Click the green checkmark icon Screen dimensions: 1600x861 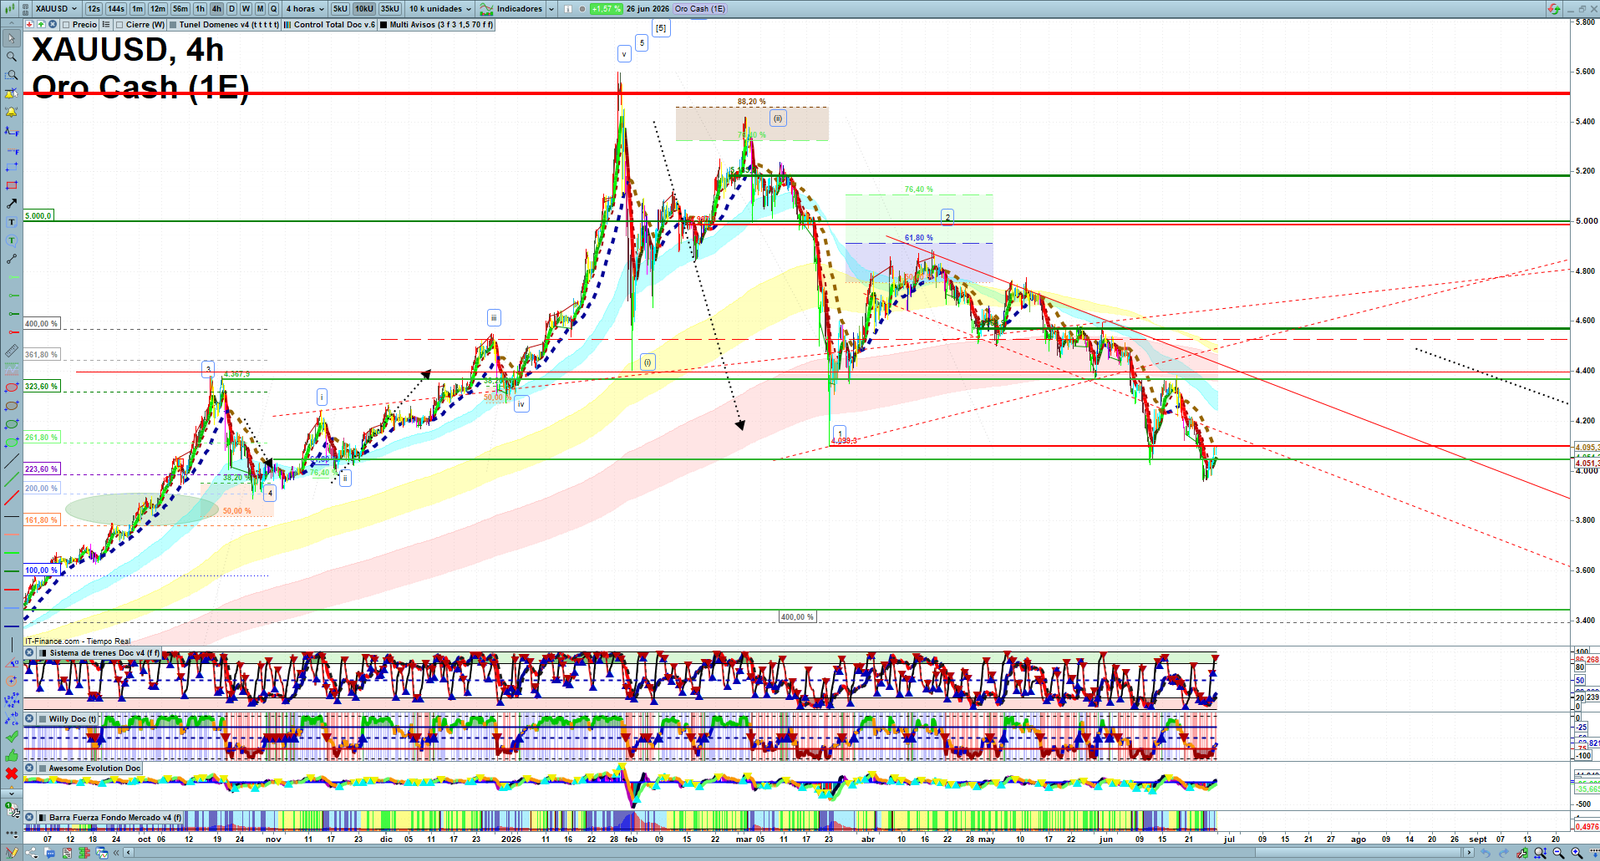click(x=11, y=737)
